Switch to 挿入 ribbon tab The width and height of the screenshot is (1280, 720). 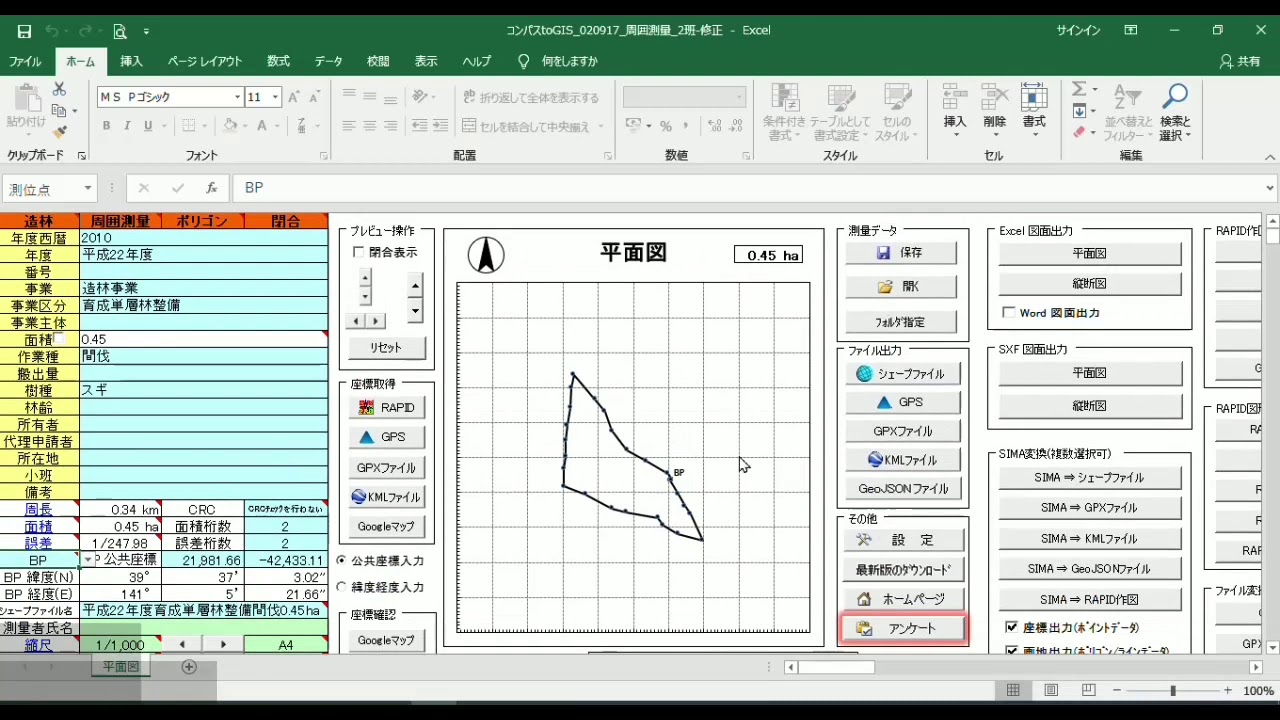132,61
